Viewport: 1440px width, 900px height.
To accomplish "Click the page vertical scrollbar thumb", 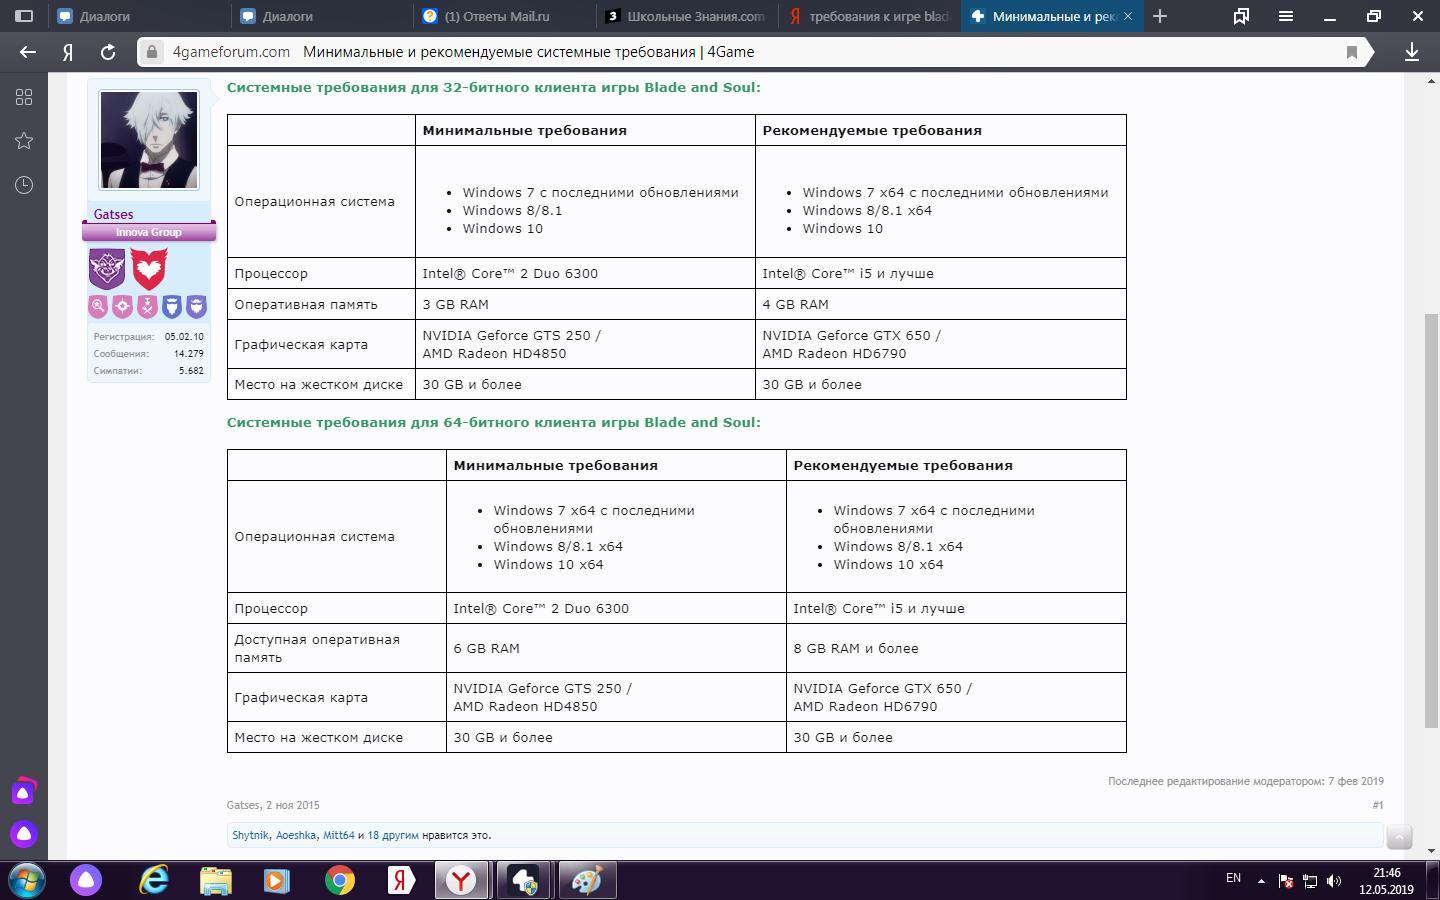I will 1431,520.
